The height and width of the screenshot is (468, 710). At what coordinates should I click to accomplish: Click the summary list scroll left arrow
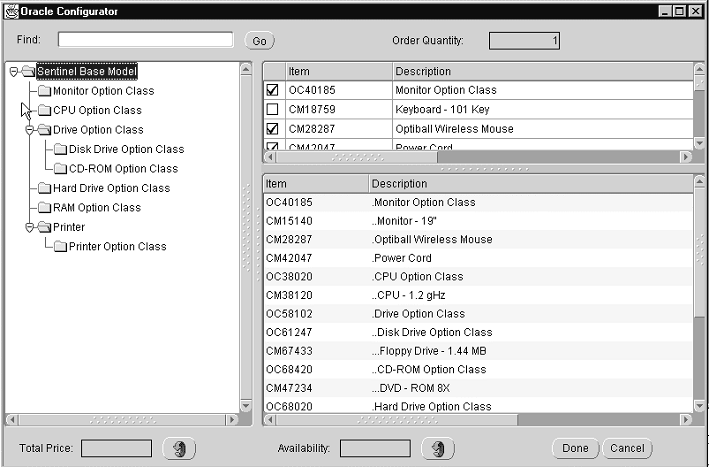point(270,420)
